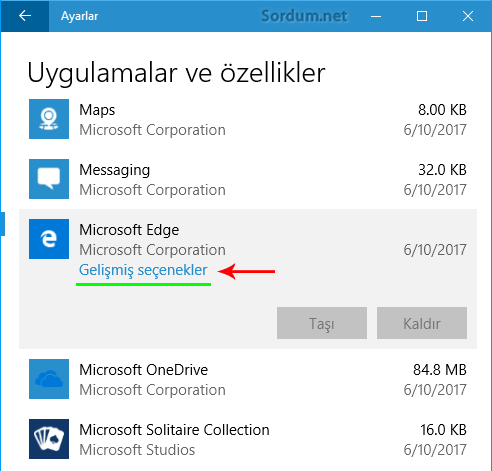Viewport: 492px width, 471px height.
Task: Minimize the Ayarlar window
Action: point(376,16)
